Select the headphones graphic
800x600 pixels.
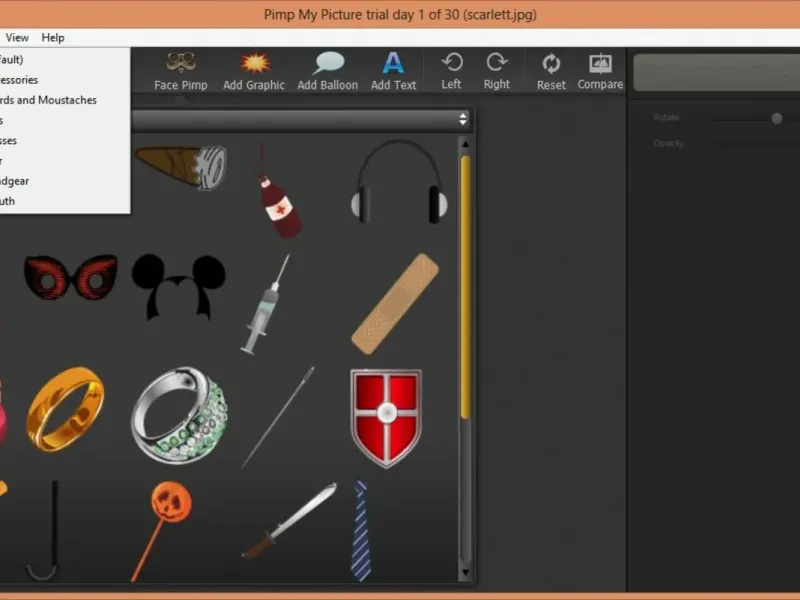[400, 182]
